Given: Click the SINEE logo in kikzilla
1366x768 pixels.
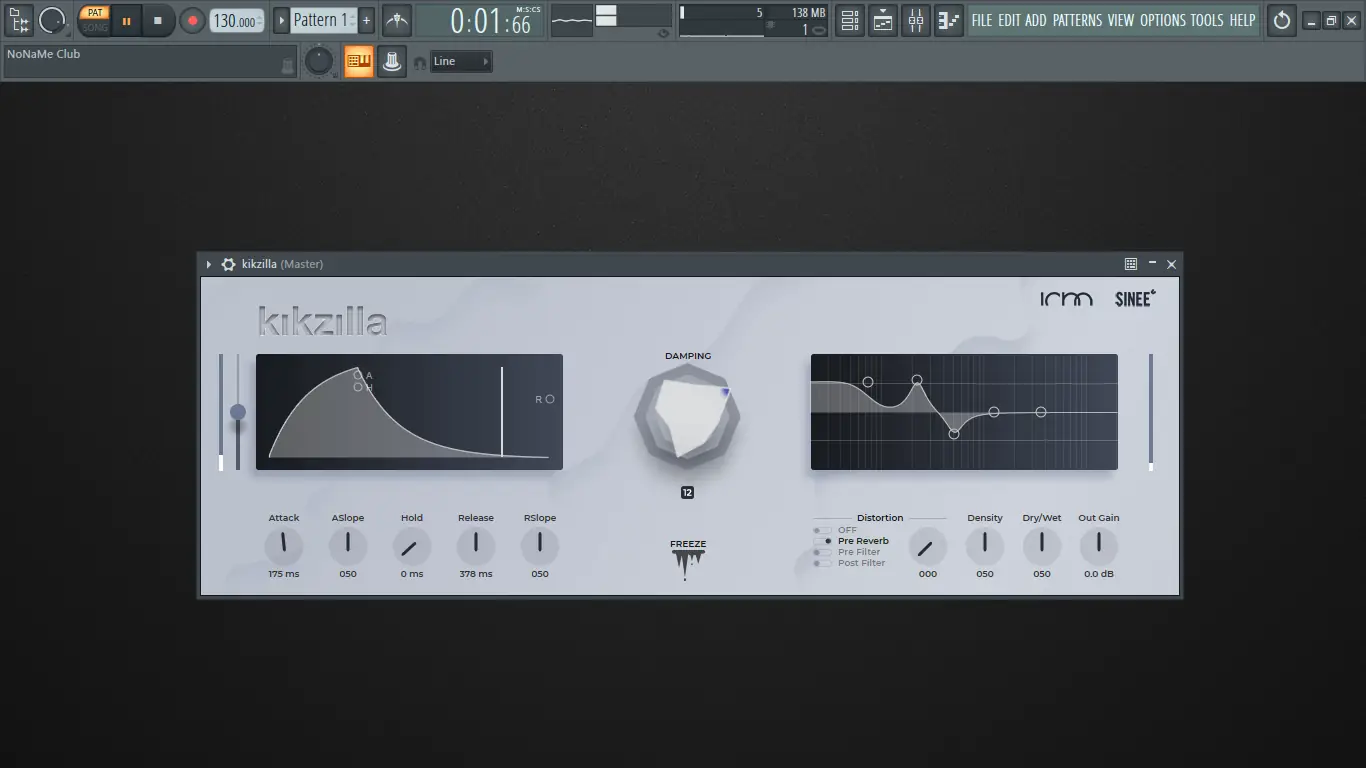Looking at the screenshot, I should tap(1135, 298).
